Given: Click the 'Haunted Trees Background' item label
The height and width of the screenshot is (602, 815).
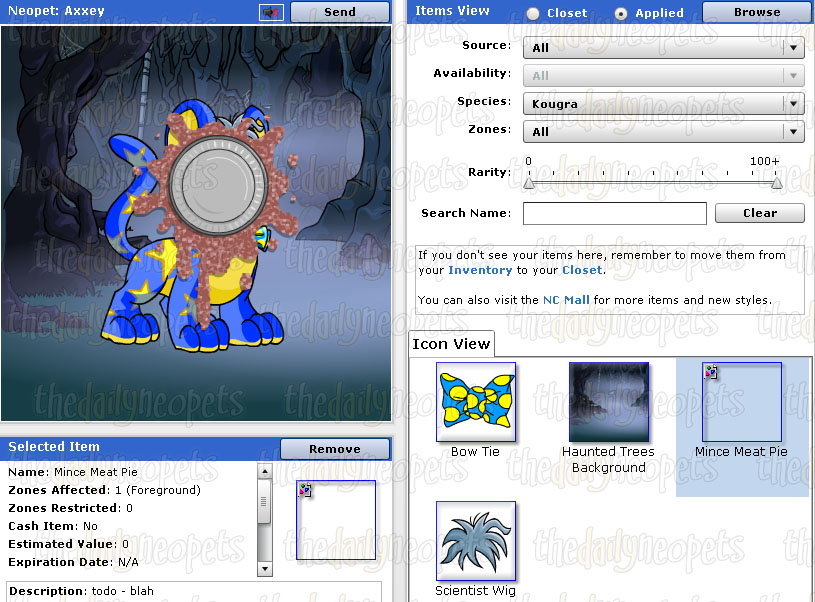Looking at the screenshot, I should (x=608, y=460).
